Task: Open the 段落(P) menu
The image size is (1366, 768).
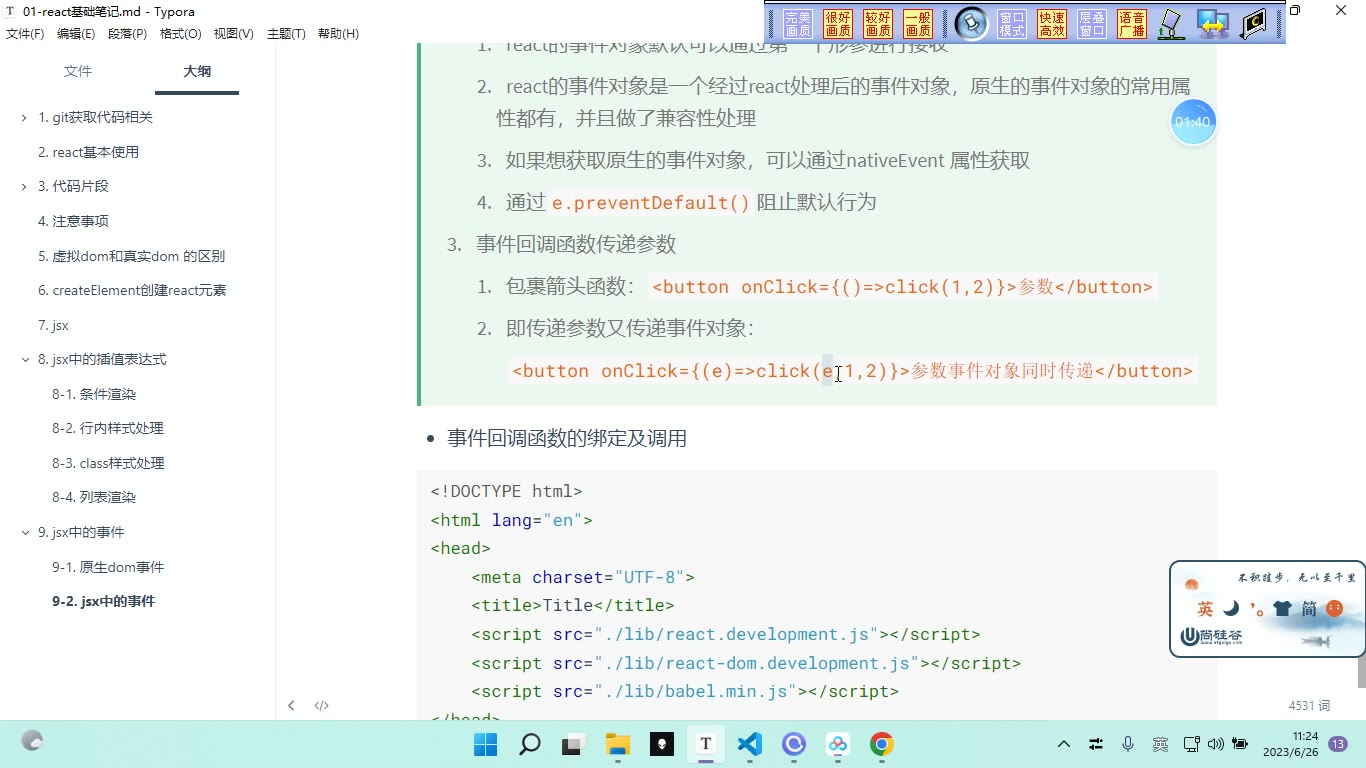Action: pos(127,34)
